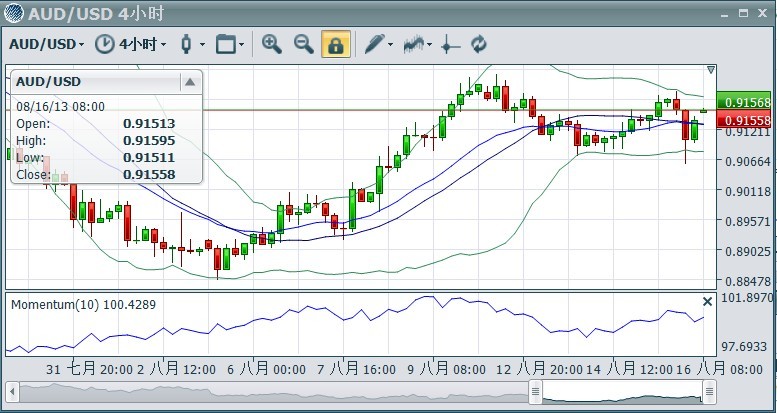Select the candlestick chart type icon

tap(186, 44)
